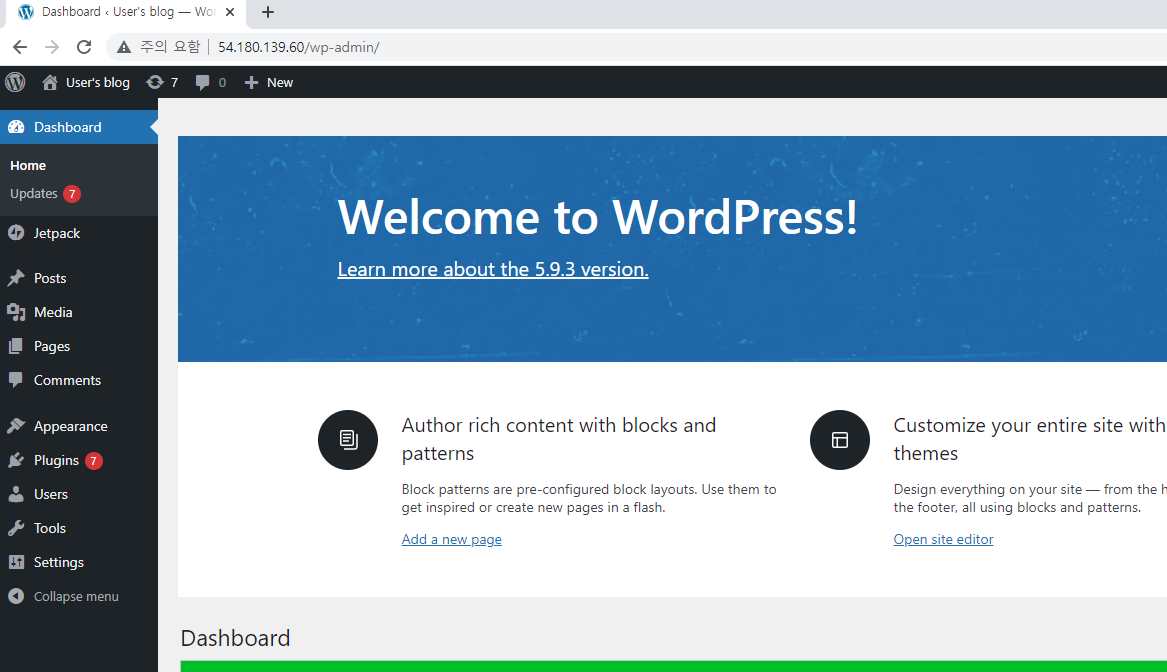
Task: Click the Dashboard gauge icon in sidebar
Action: (16, 127)
